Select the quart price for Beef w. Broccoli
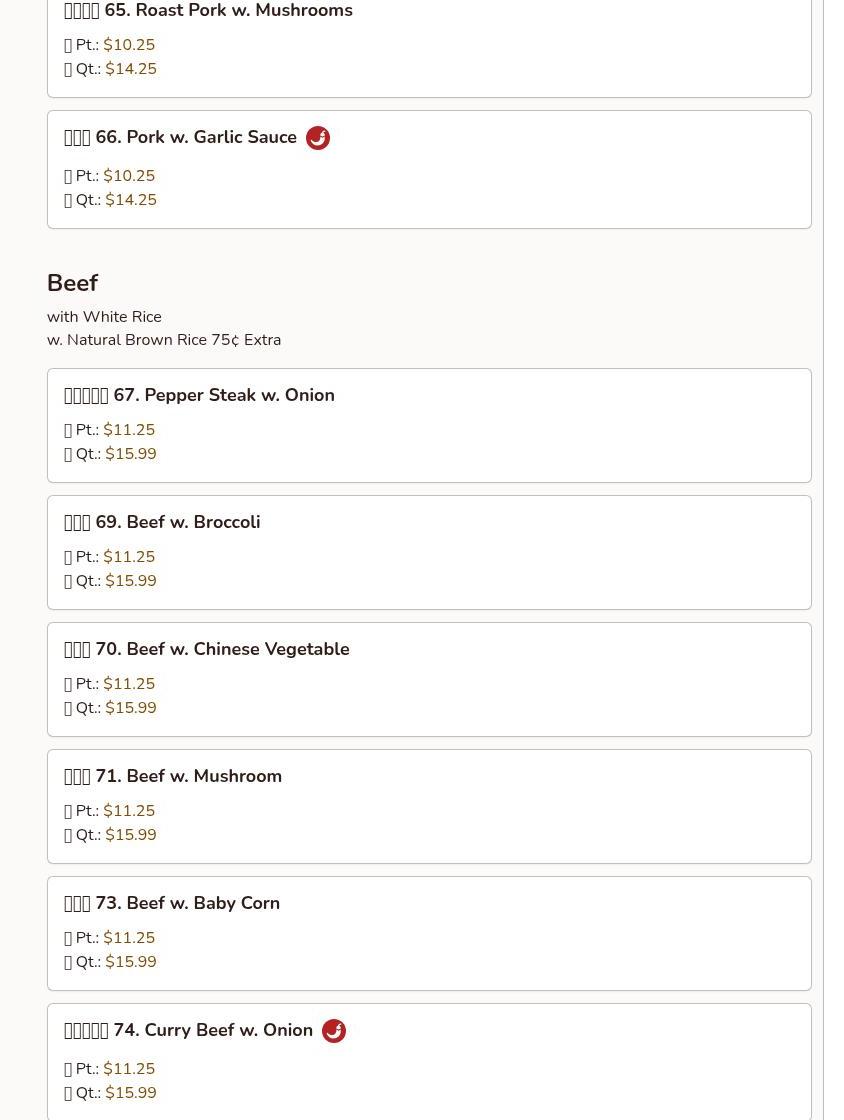 click(131, 581)
